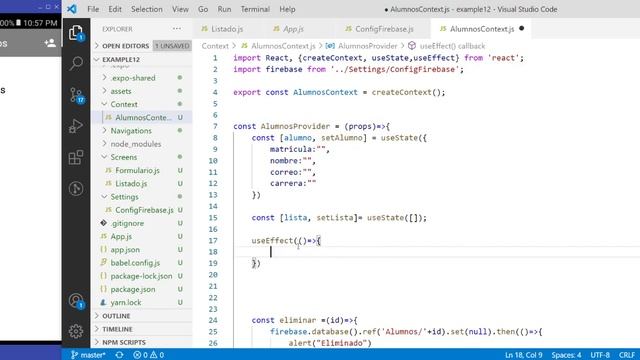The width and height of the screenshot is (640, 360).
Task: Open the Accounts menu icon
Action: click(x=76, y=301)
